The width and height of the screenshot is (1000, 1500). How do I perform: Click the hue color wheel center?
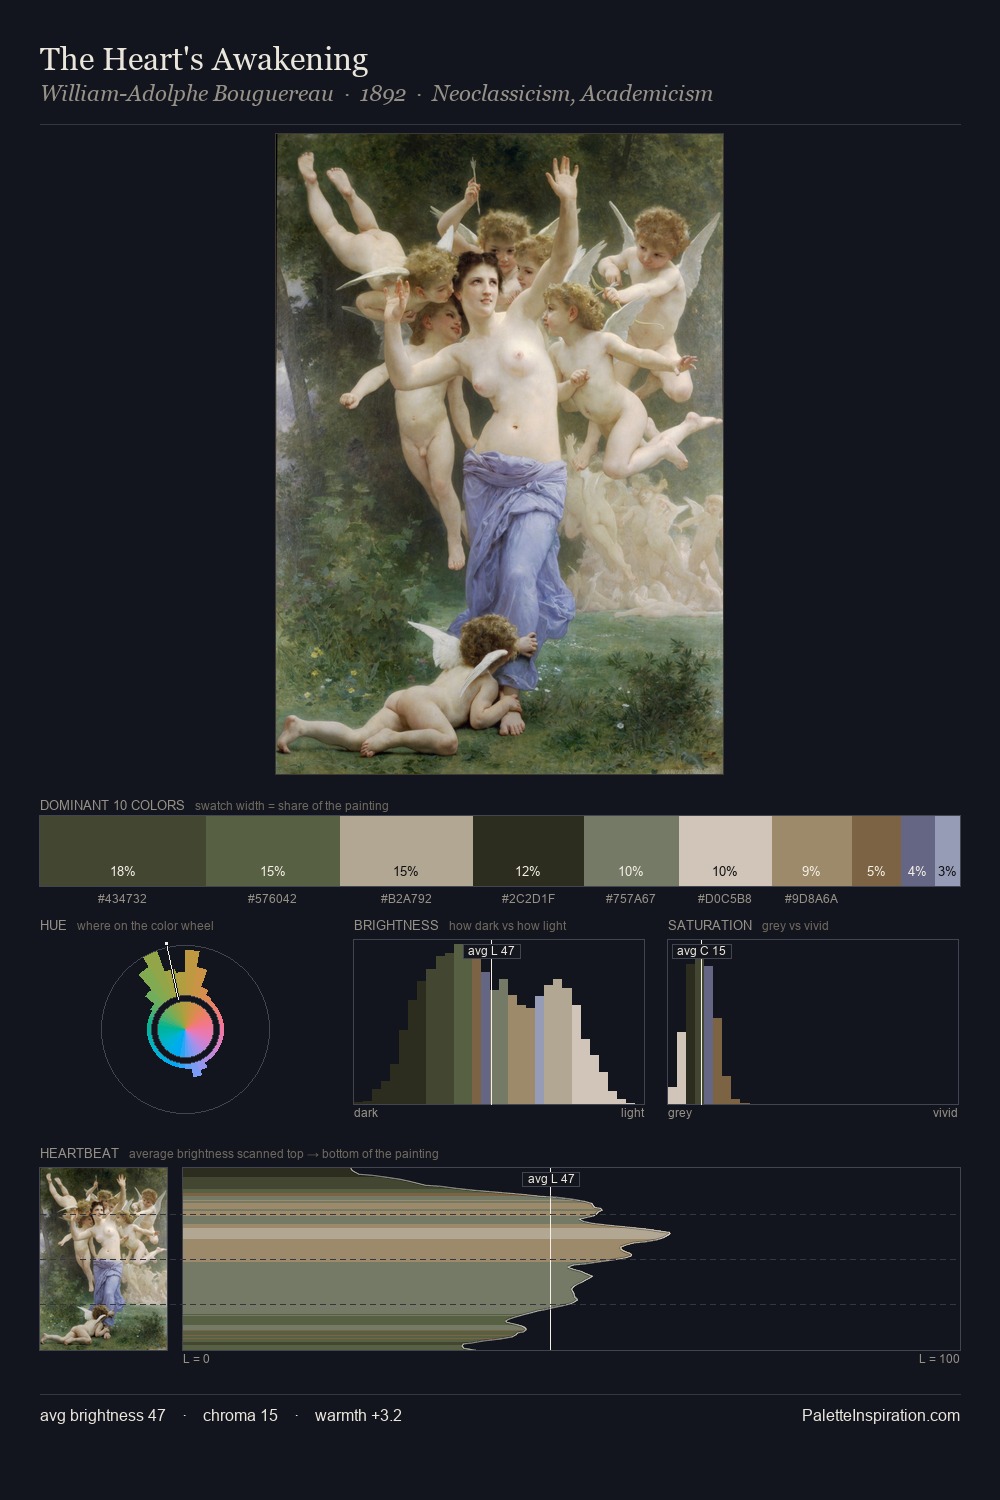click(185, 1029)
